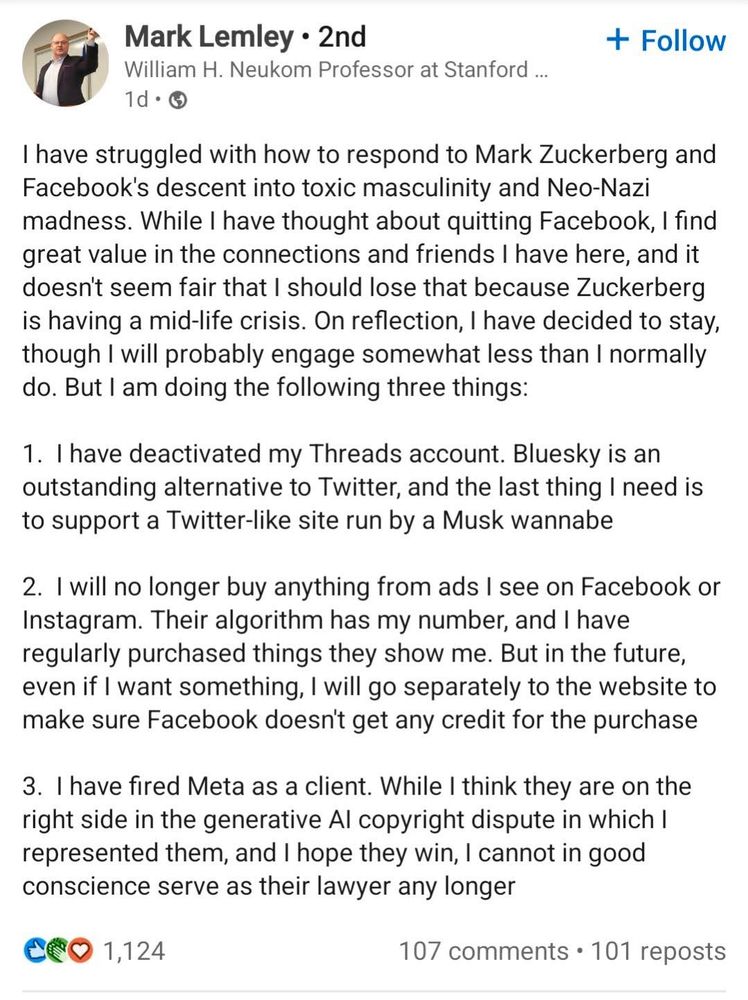Image resolution: width=748 pixels, height=1000 pixels.
Task: Click the first paragraph of the post
Action: (x=371, y=270)
